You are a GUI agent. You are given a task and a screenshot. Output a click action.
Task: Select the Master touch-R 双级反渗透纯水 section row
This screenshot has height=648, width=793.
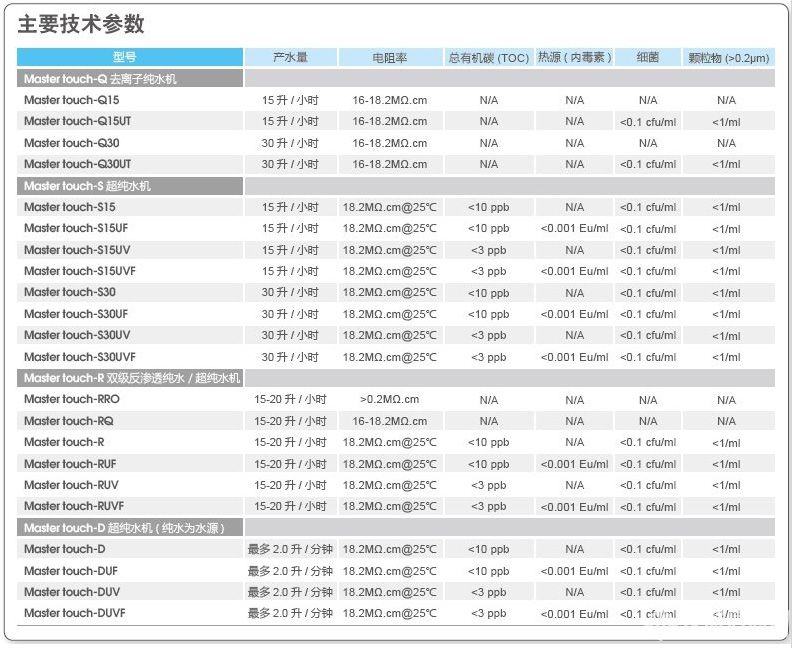pyautogui.click(x=132, y=378)
